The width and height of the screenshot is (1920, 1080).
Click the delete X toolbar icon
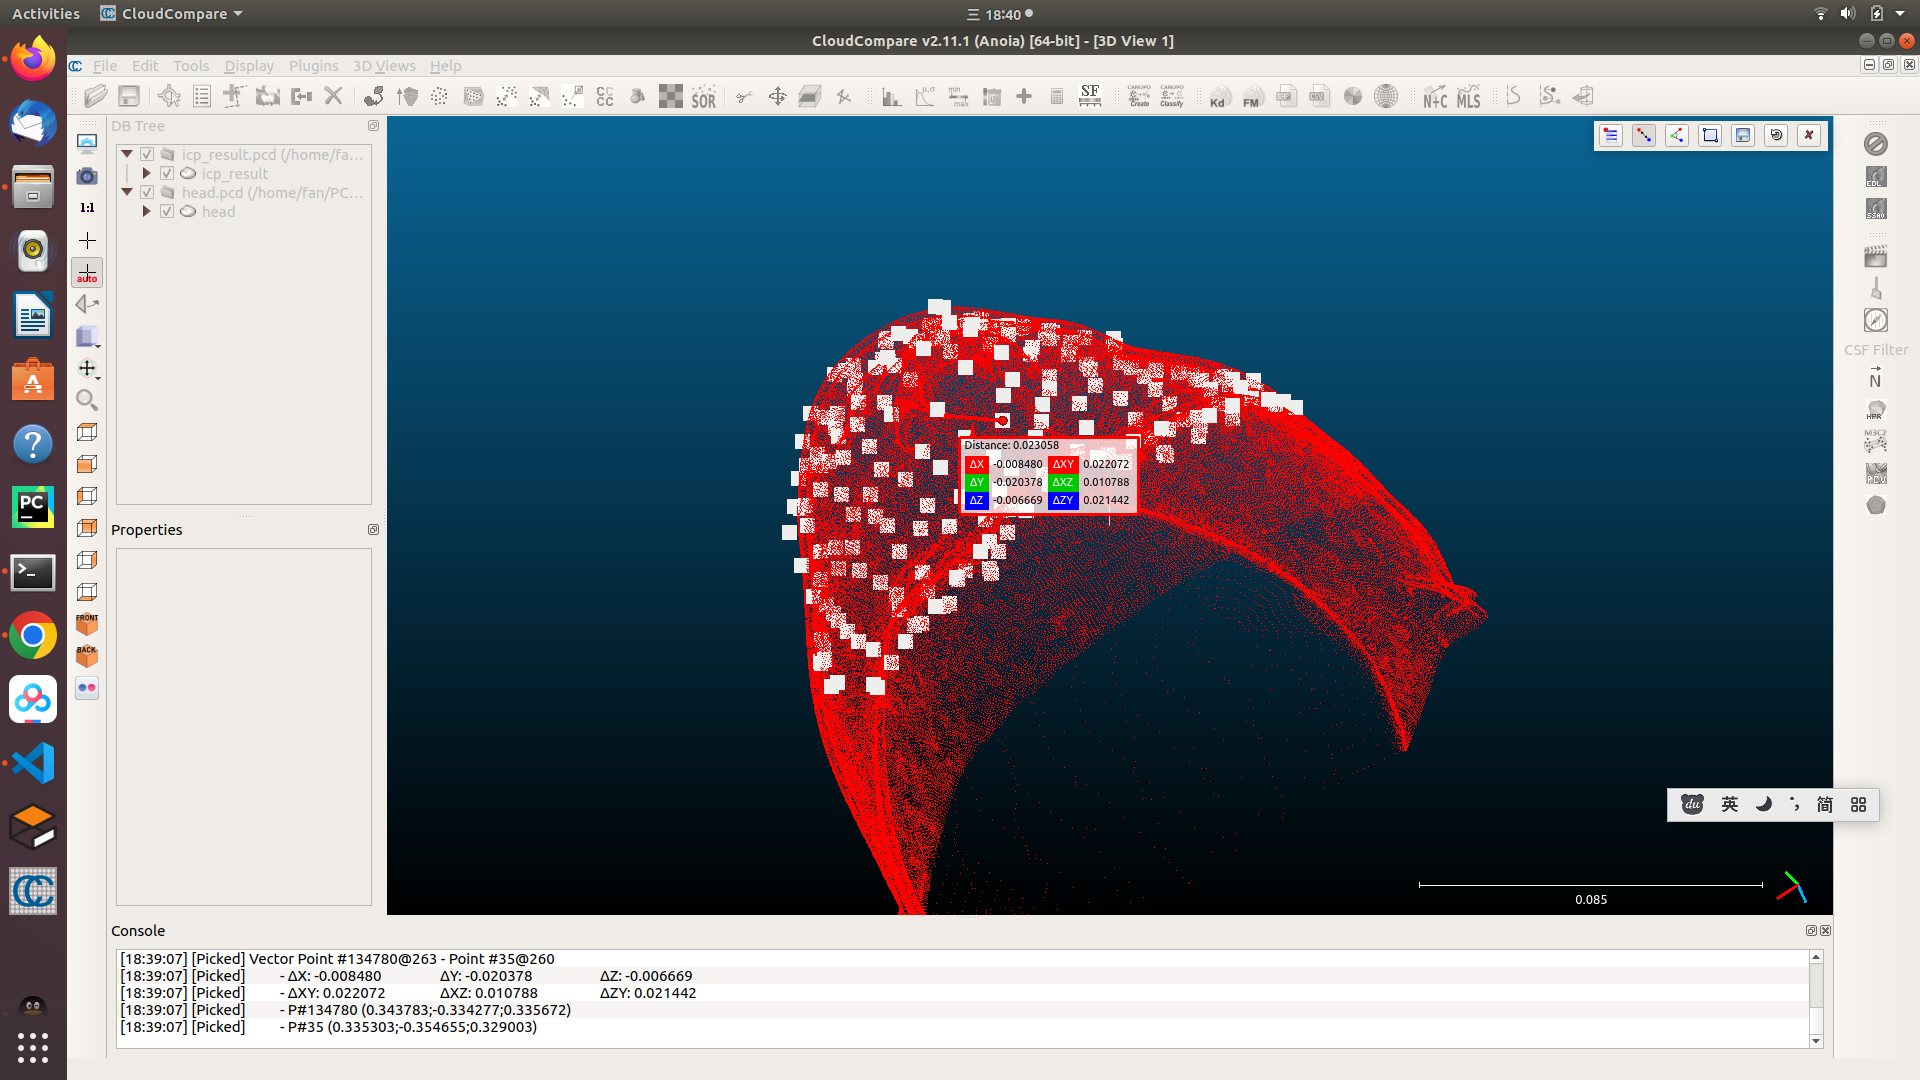point(334,97)
